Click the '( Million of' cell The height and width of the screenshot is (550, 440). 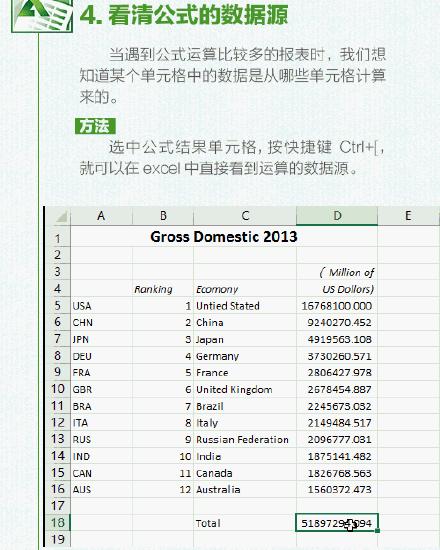337,273
